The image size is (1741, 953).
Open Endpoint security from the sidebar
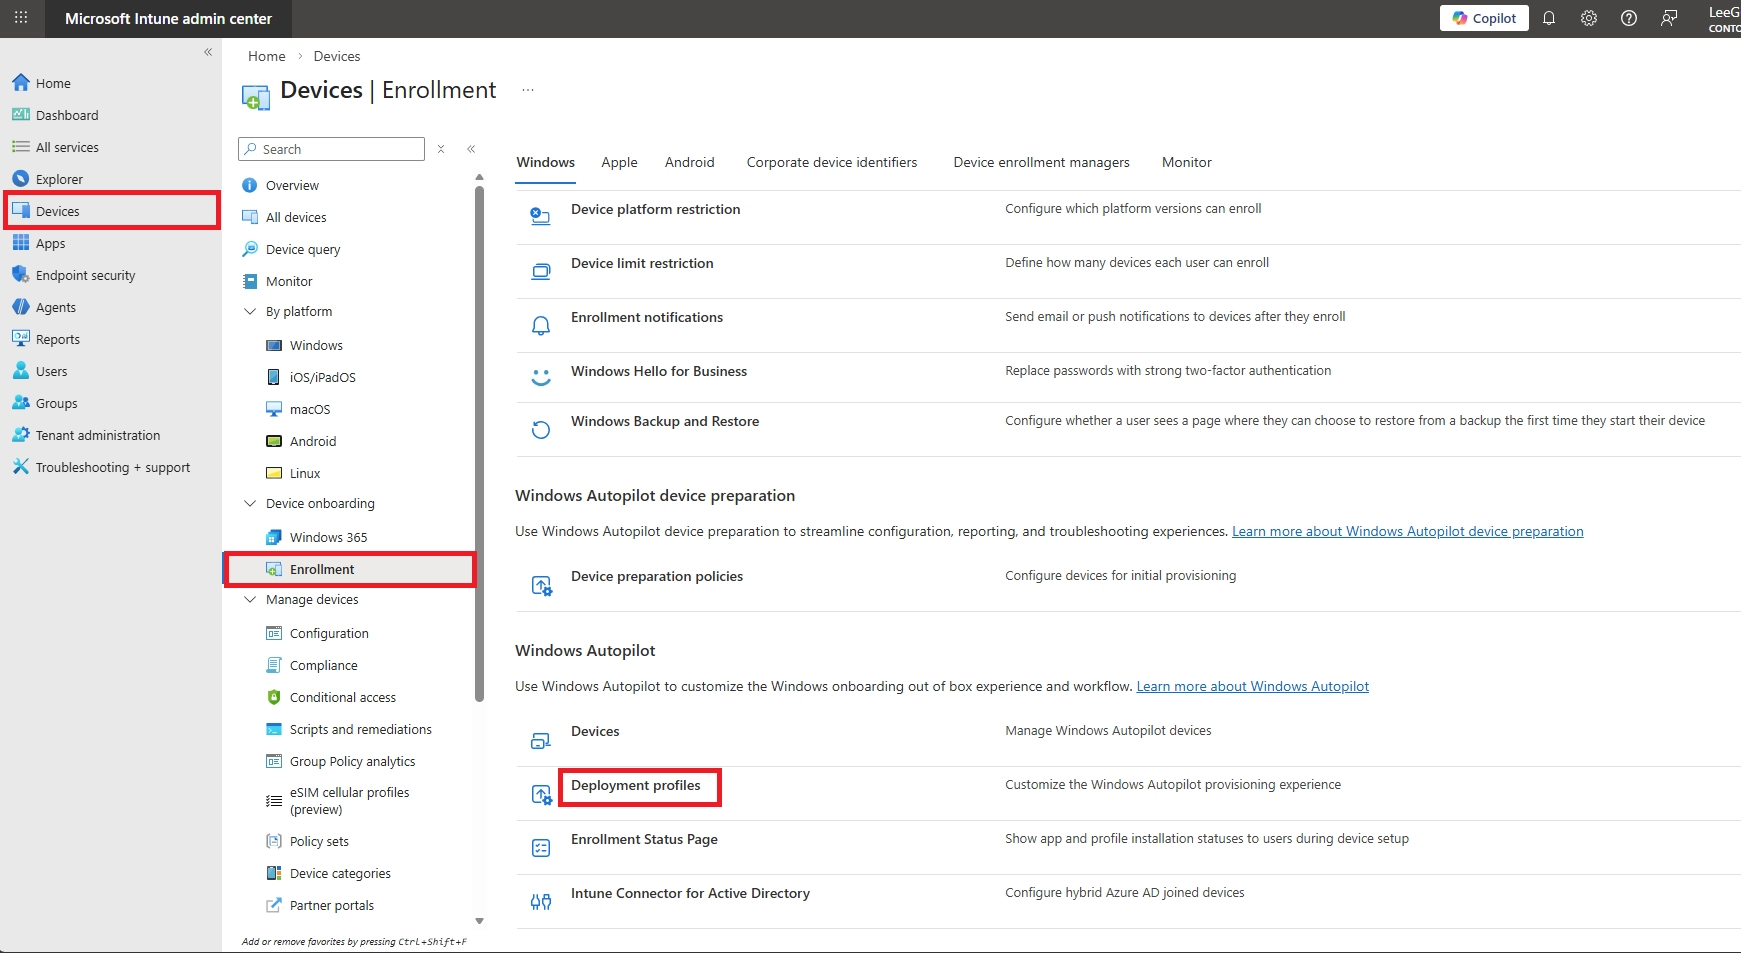pyautogui.click(x=85, y=275)
